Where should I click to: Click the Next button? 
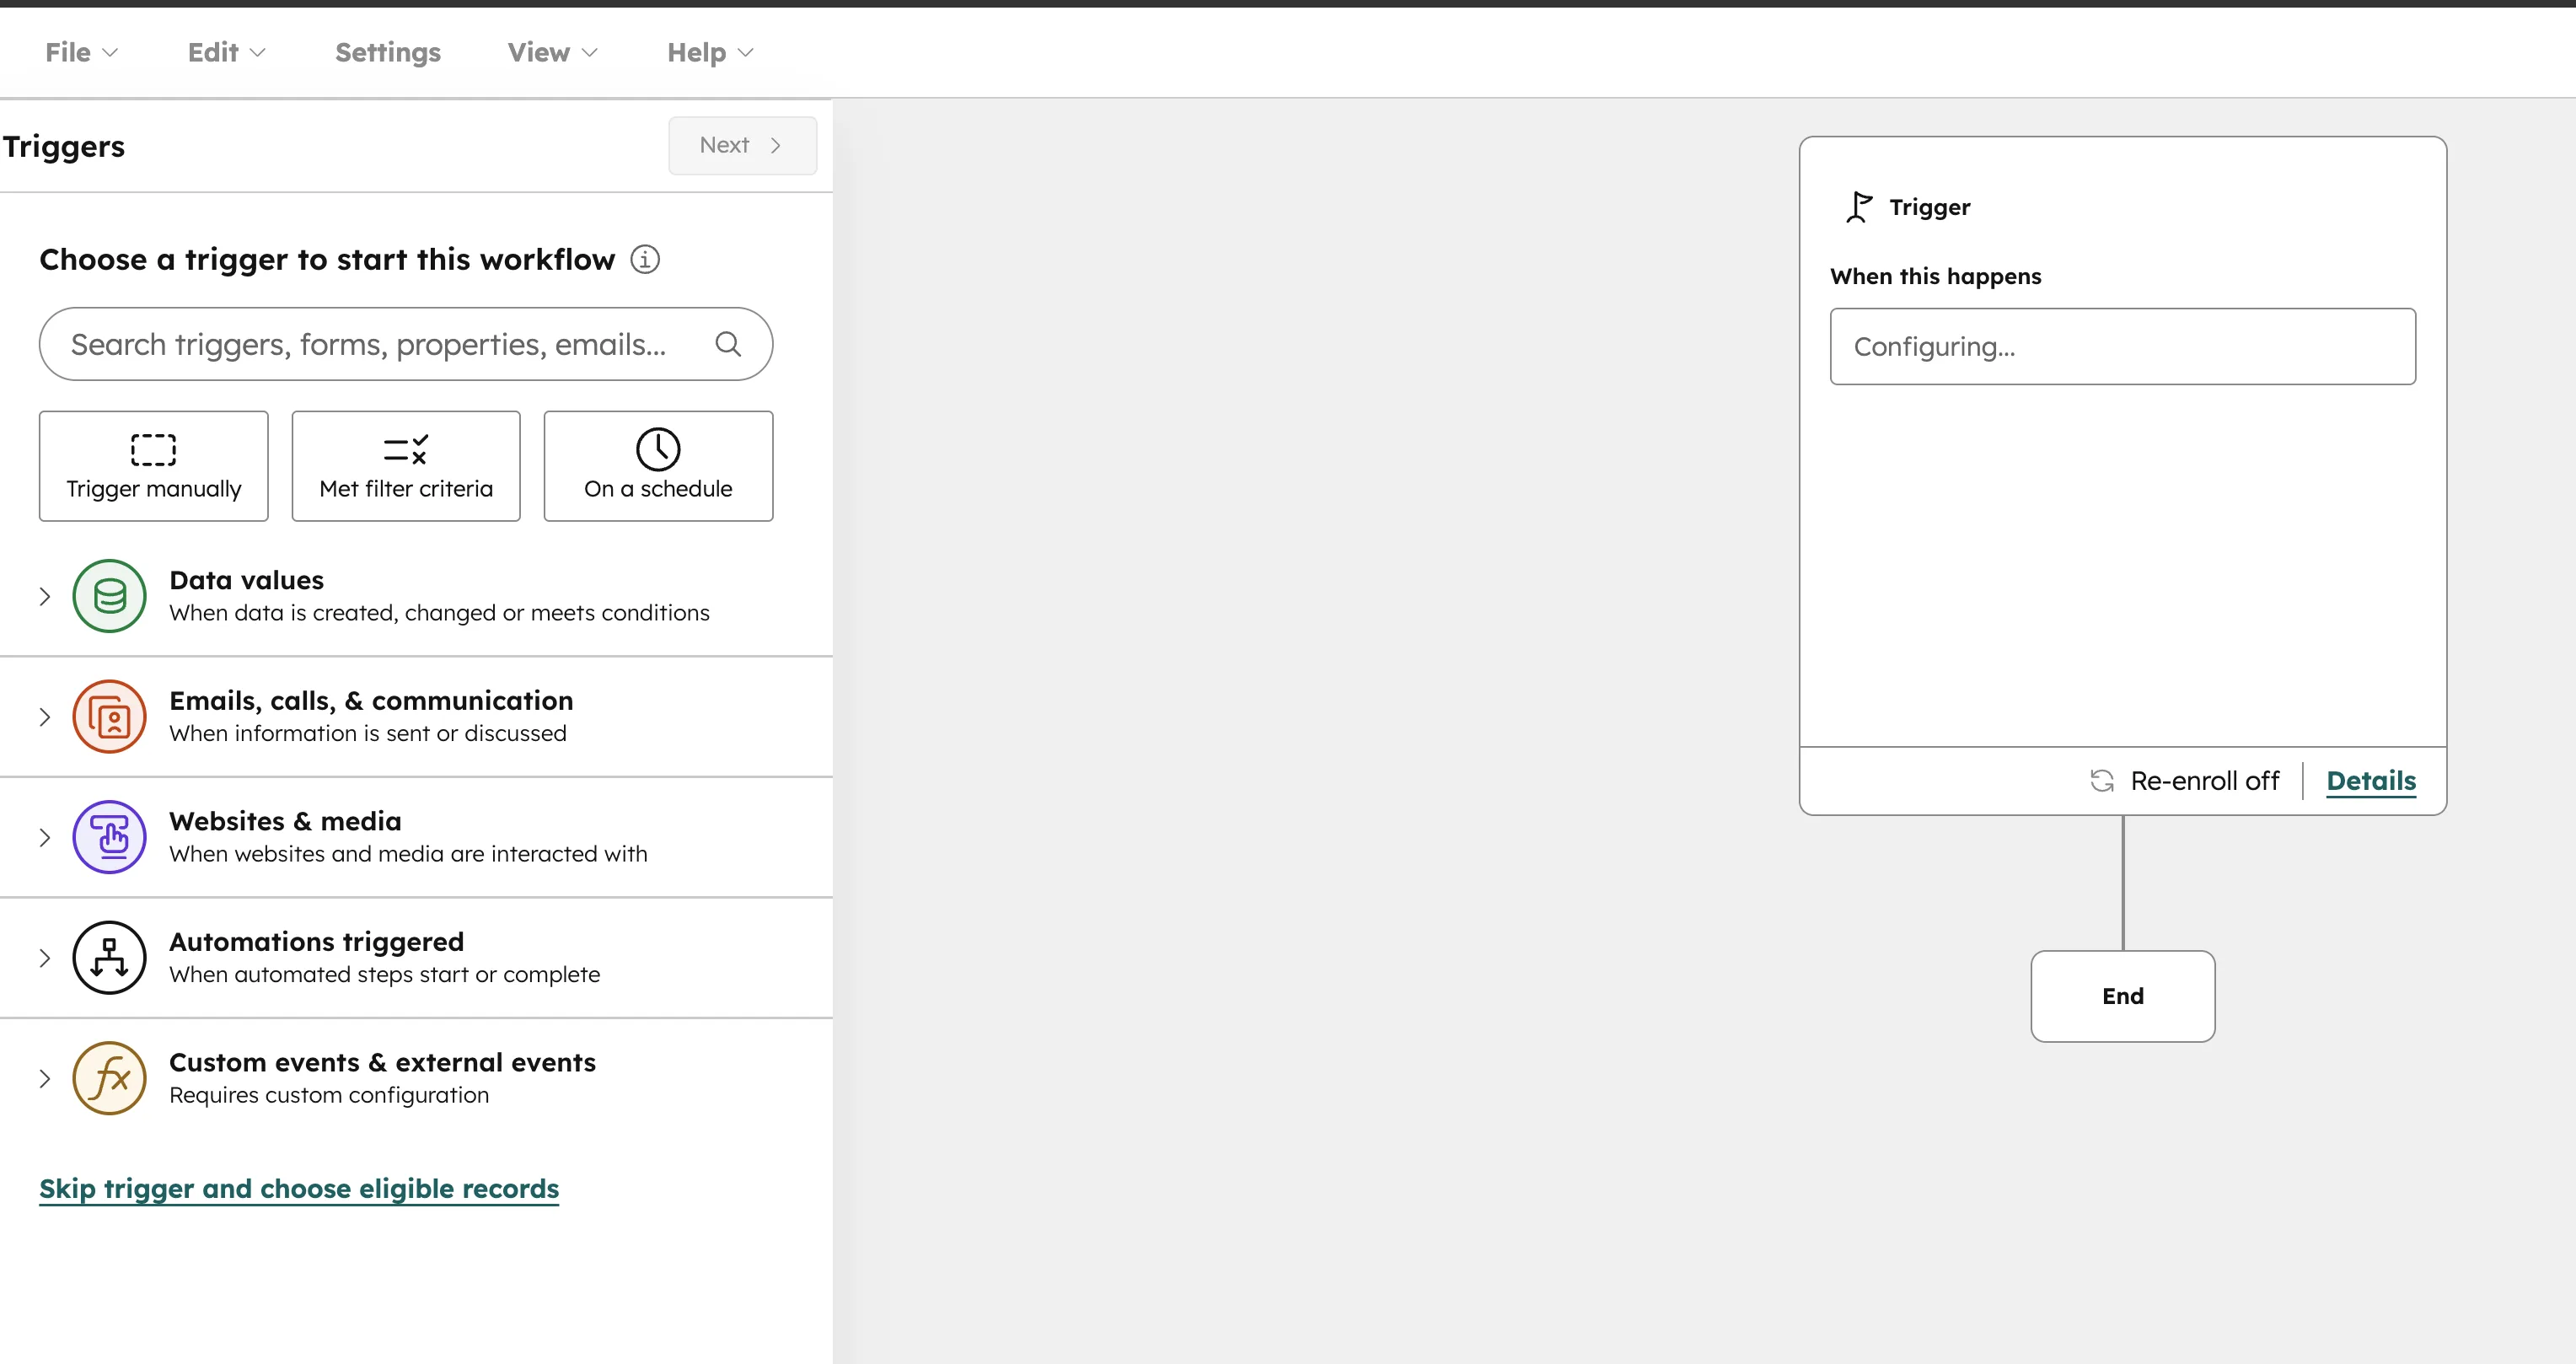742,145
